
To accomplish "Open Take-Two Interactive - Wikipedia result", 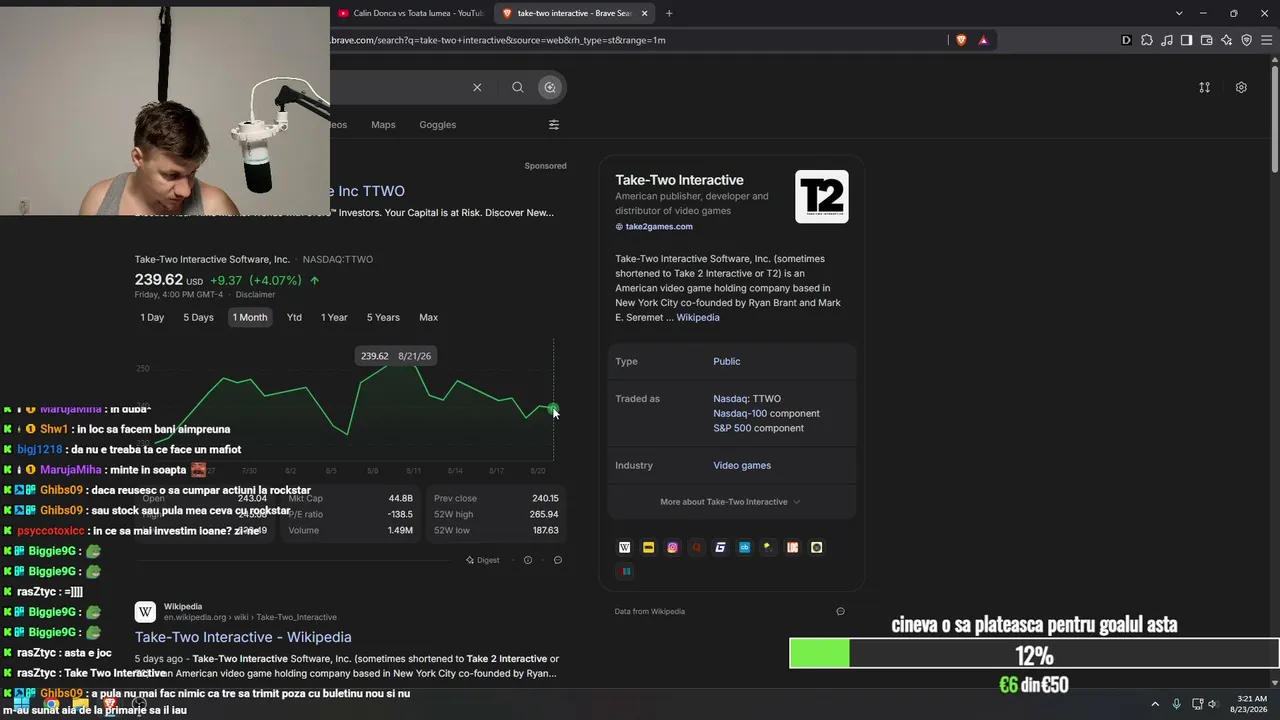I will pos(243,637).
